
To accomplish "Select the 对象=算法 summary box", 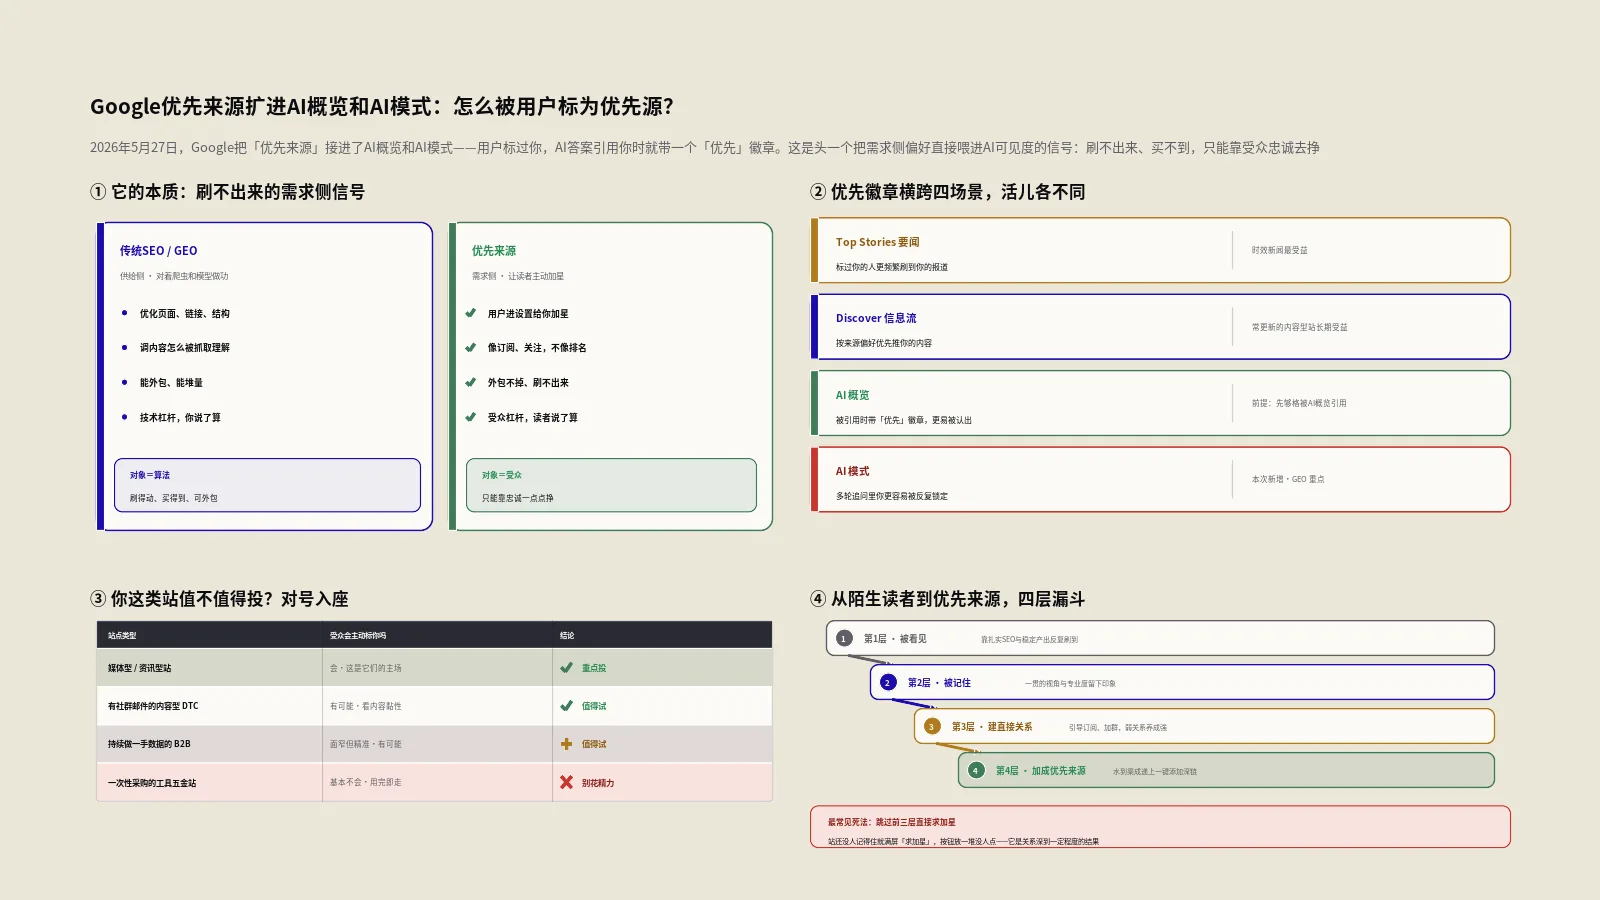I will (267, 485).
